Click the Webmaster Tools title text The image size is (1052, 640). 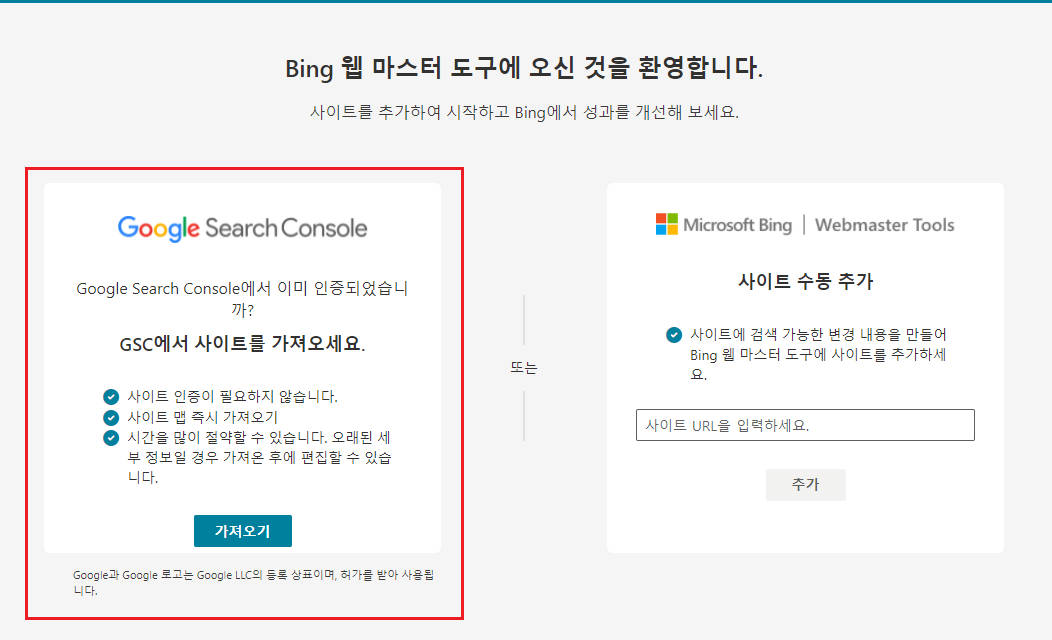(884, 225)
